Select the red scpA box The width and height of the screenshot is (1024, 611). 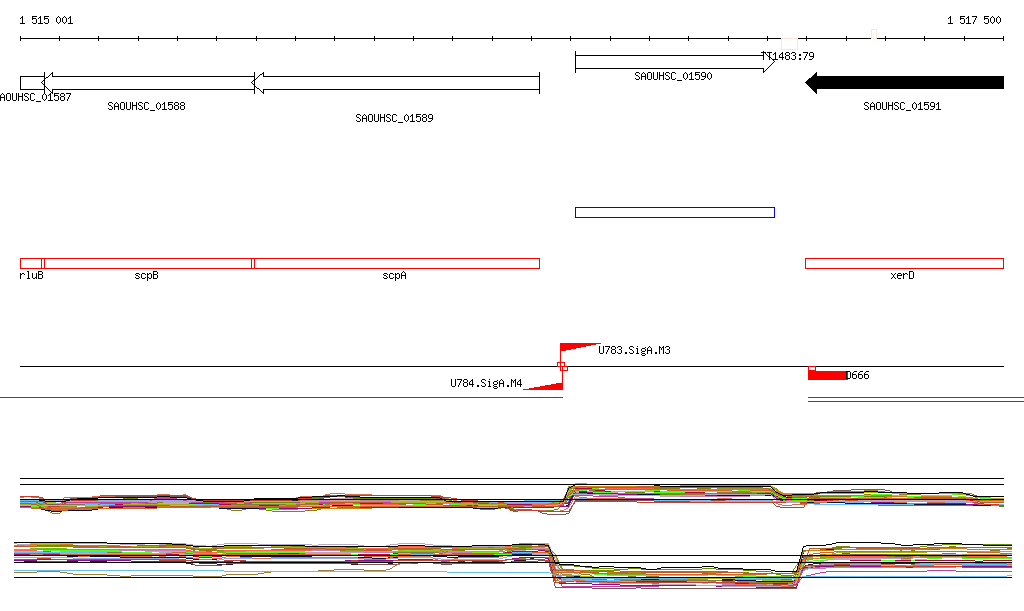pos(396,264)
